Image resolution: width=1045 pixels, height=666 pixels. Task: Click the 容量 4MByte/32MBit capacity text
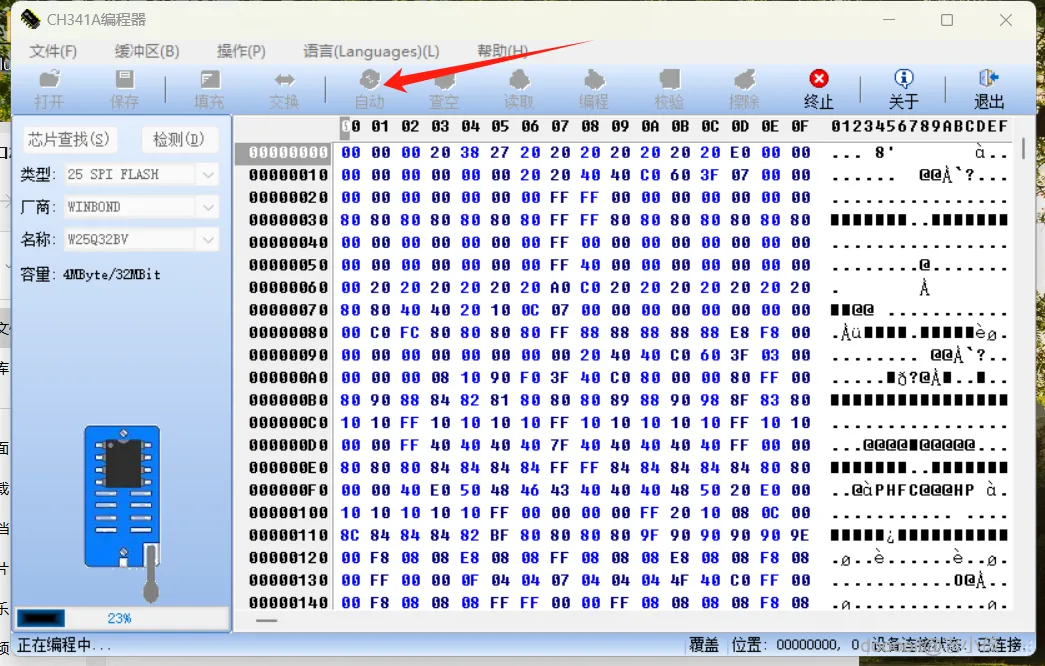coord(91,275)
